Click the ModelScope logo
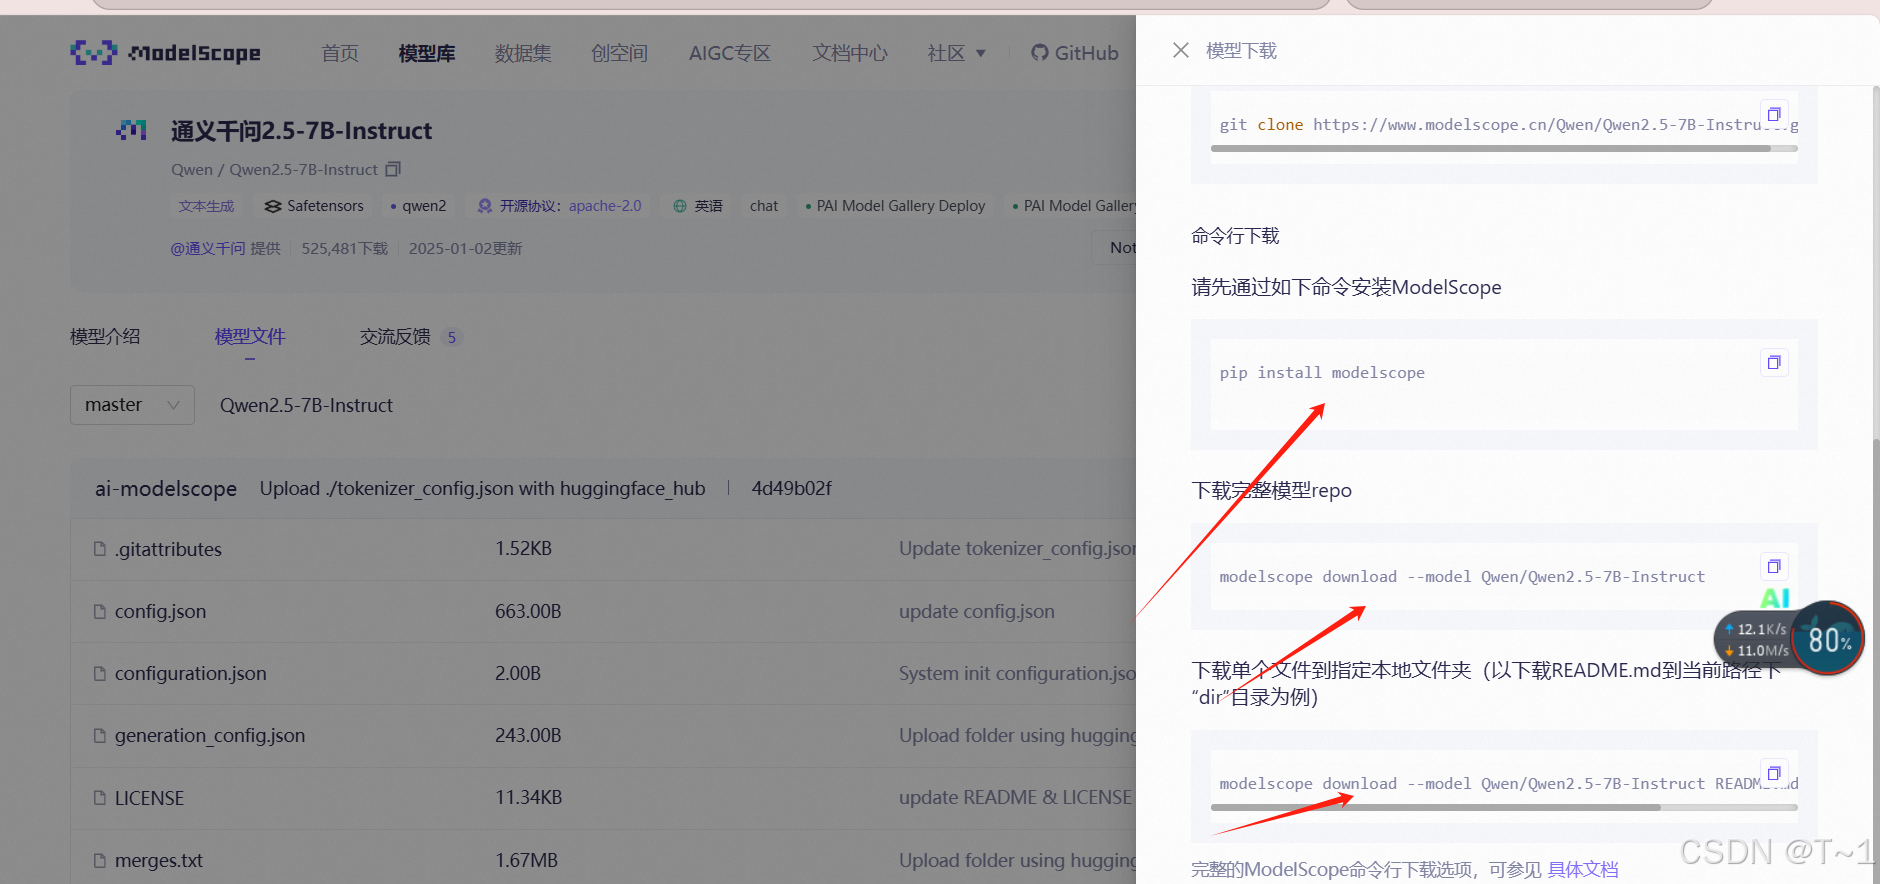Screen dimensions: 1880x884 166,52
